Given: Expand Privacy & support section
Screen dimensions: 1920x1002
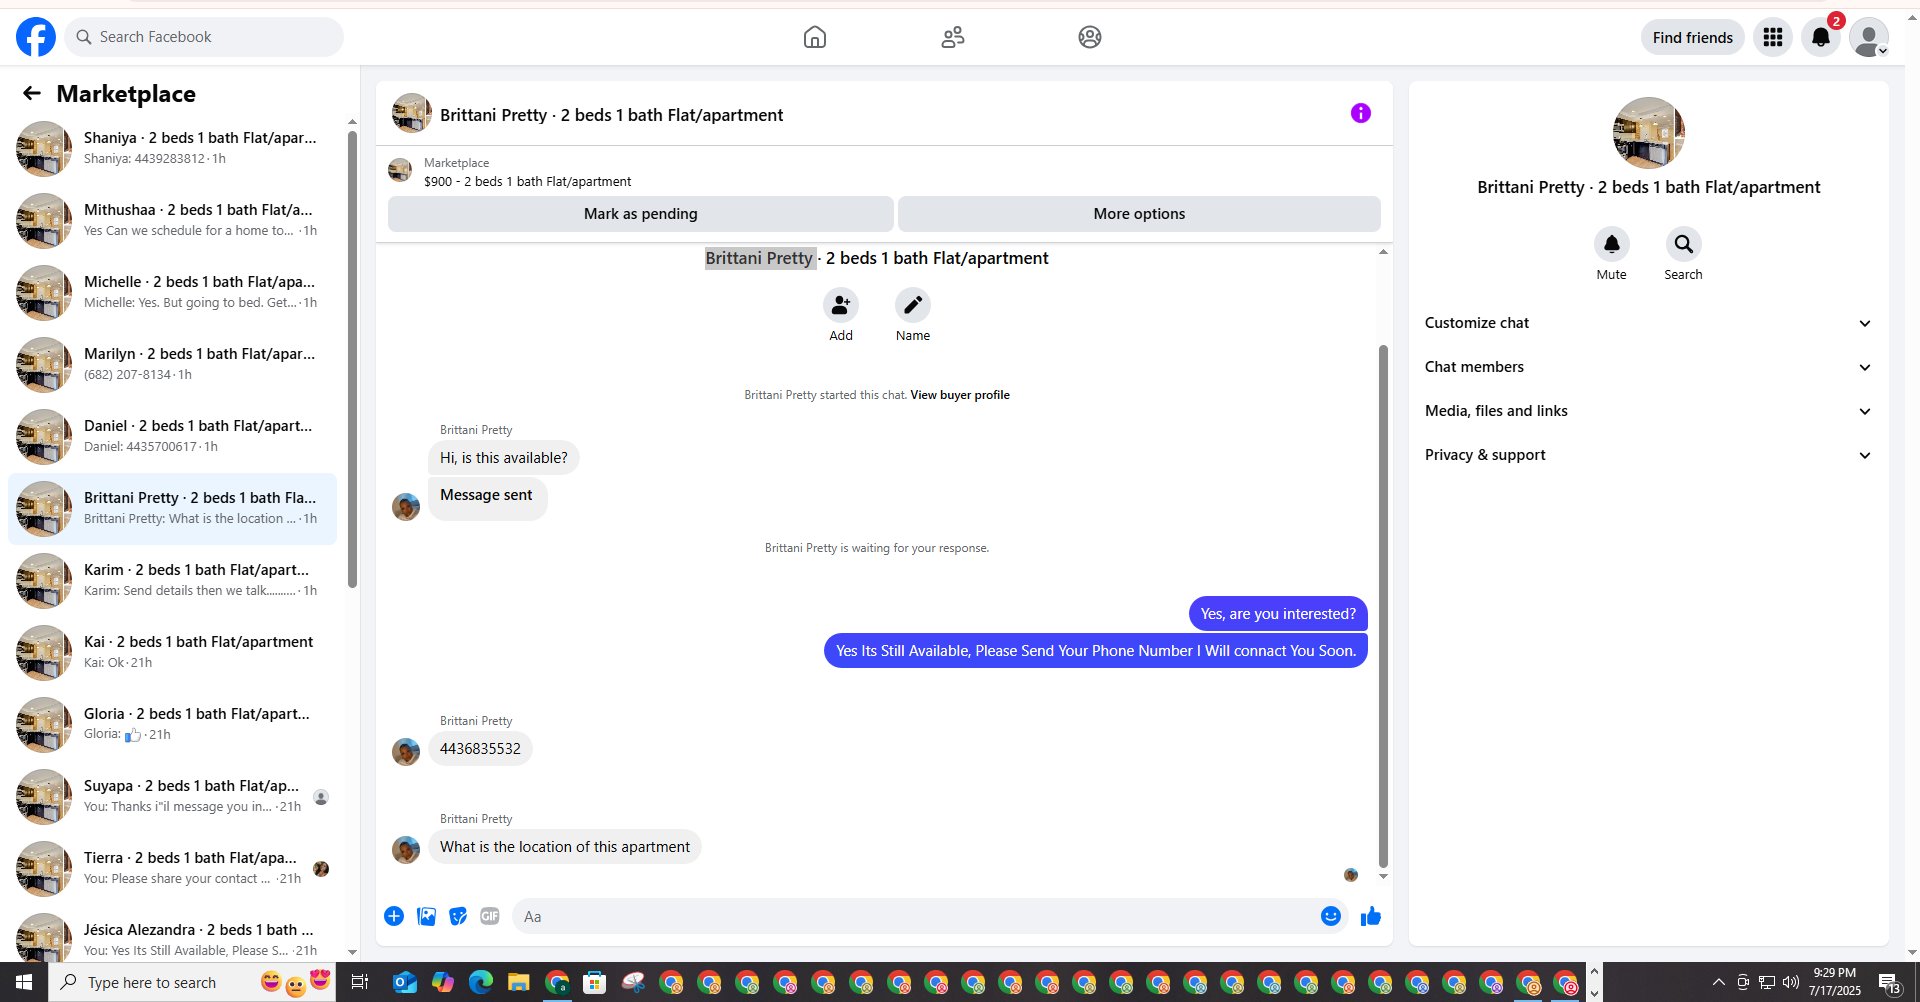Looking at the screenshot, I should (x=1648, y=455).
